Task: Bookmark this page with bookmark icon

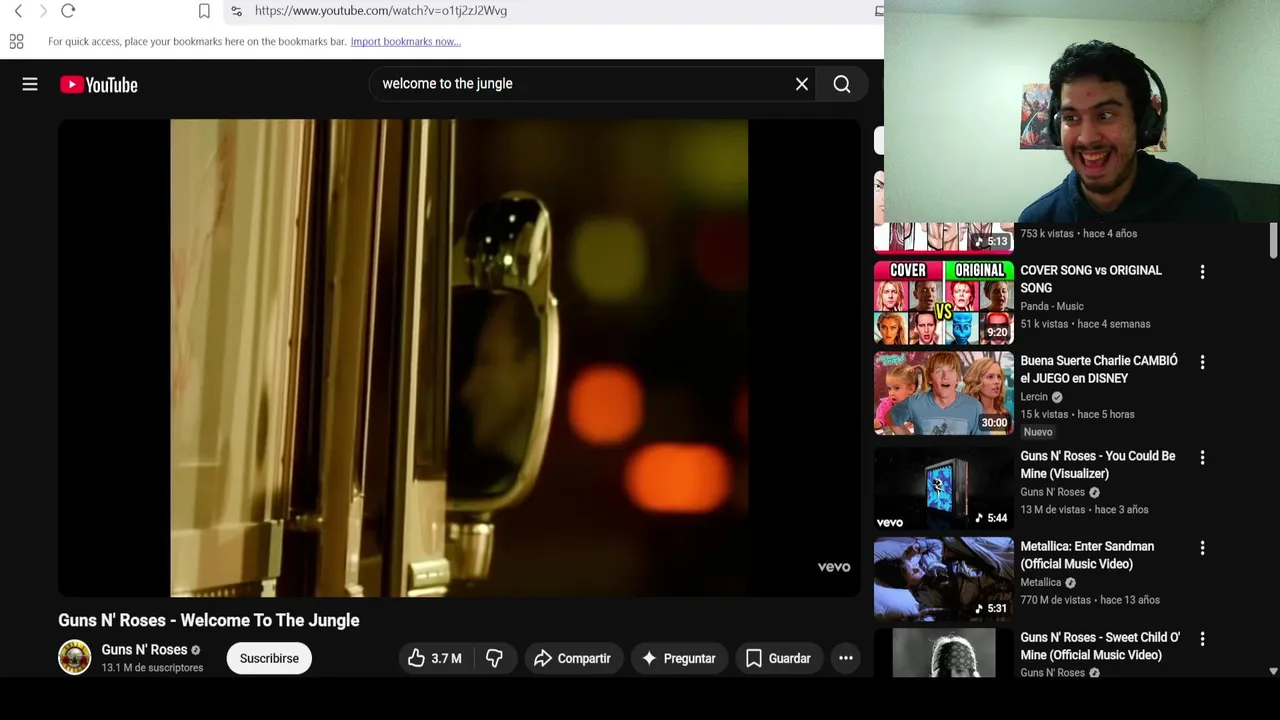Action: [x=204, y=11]
